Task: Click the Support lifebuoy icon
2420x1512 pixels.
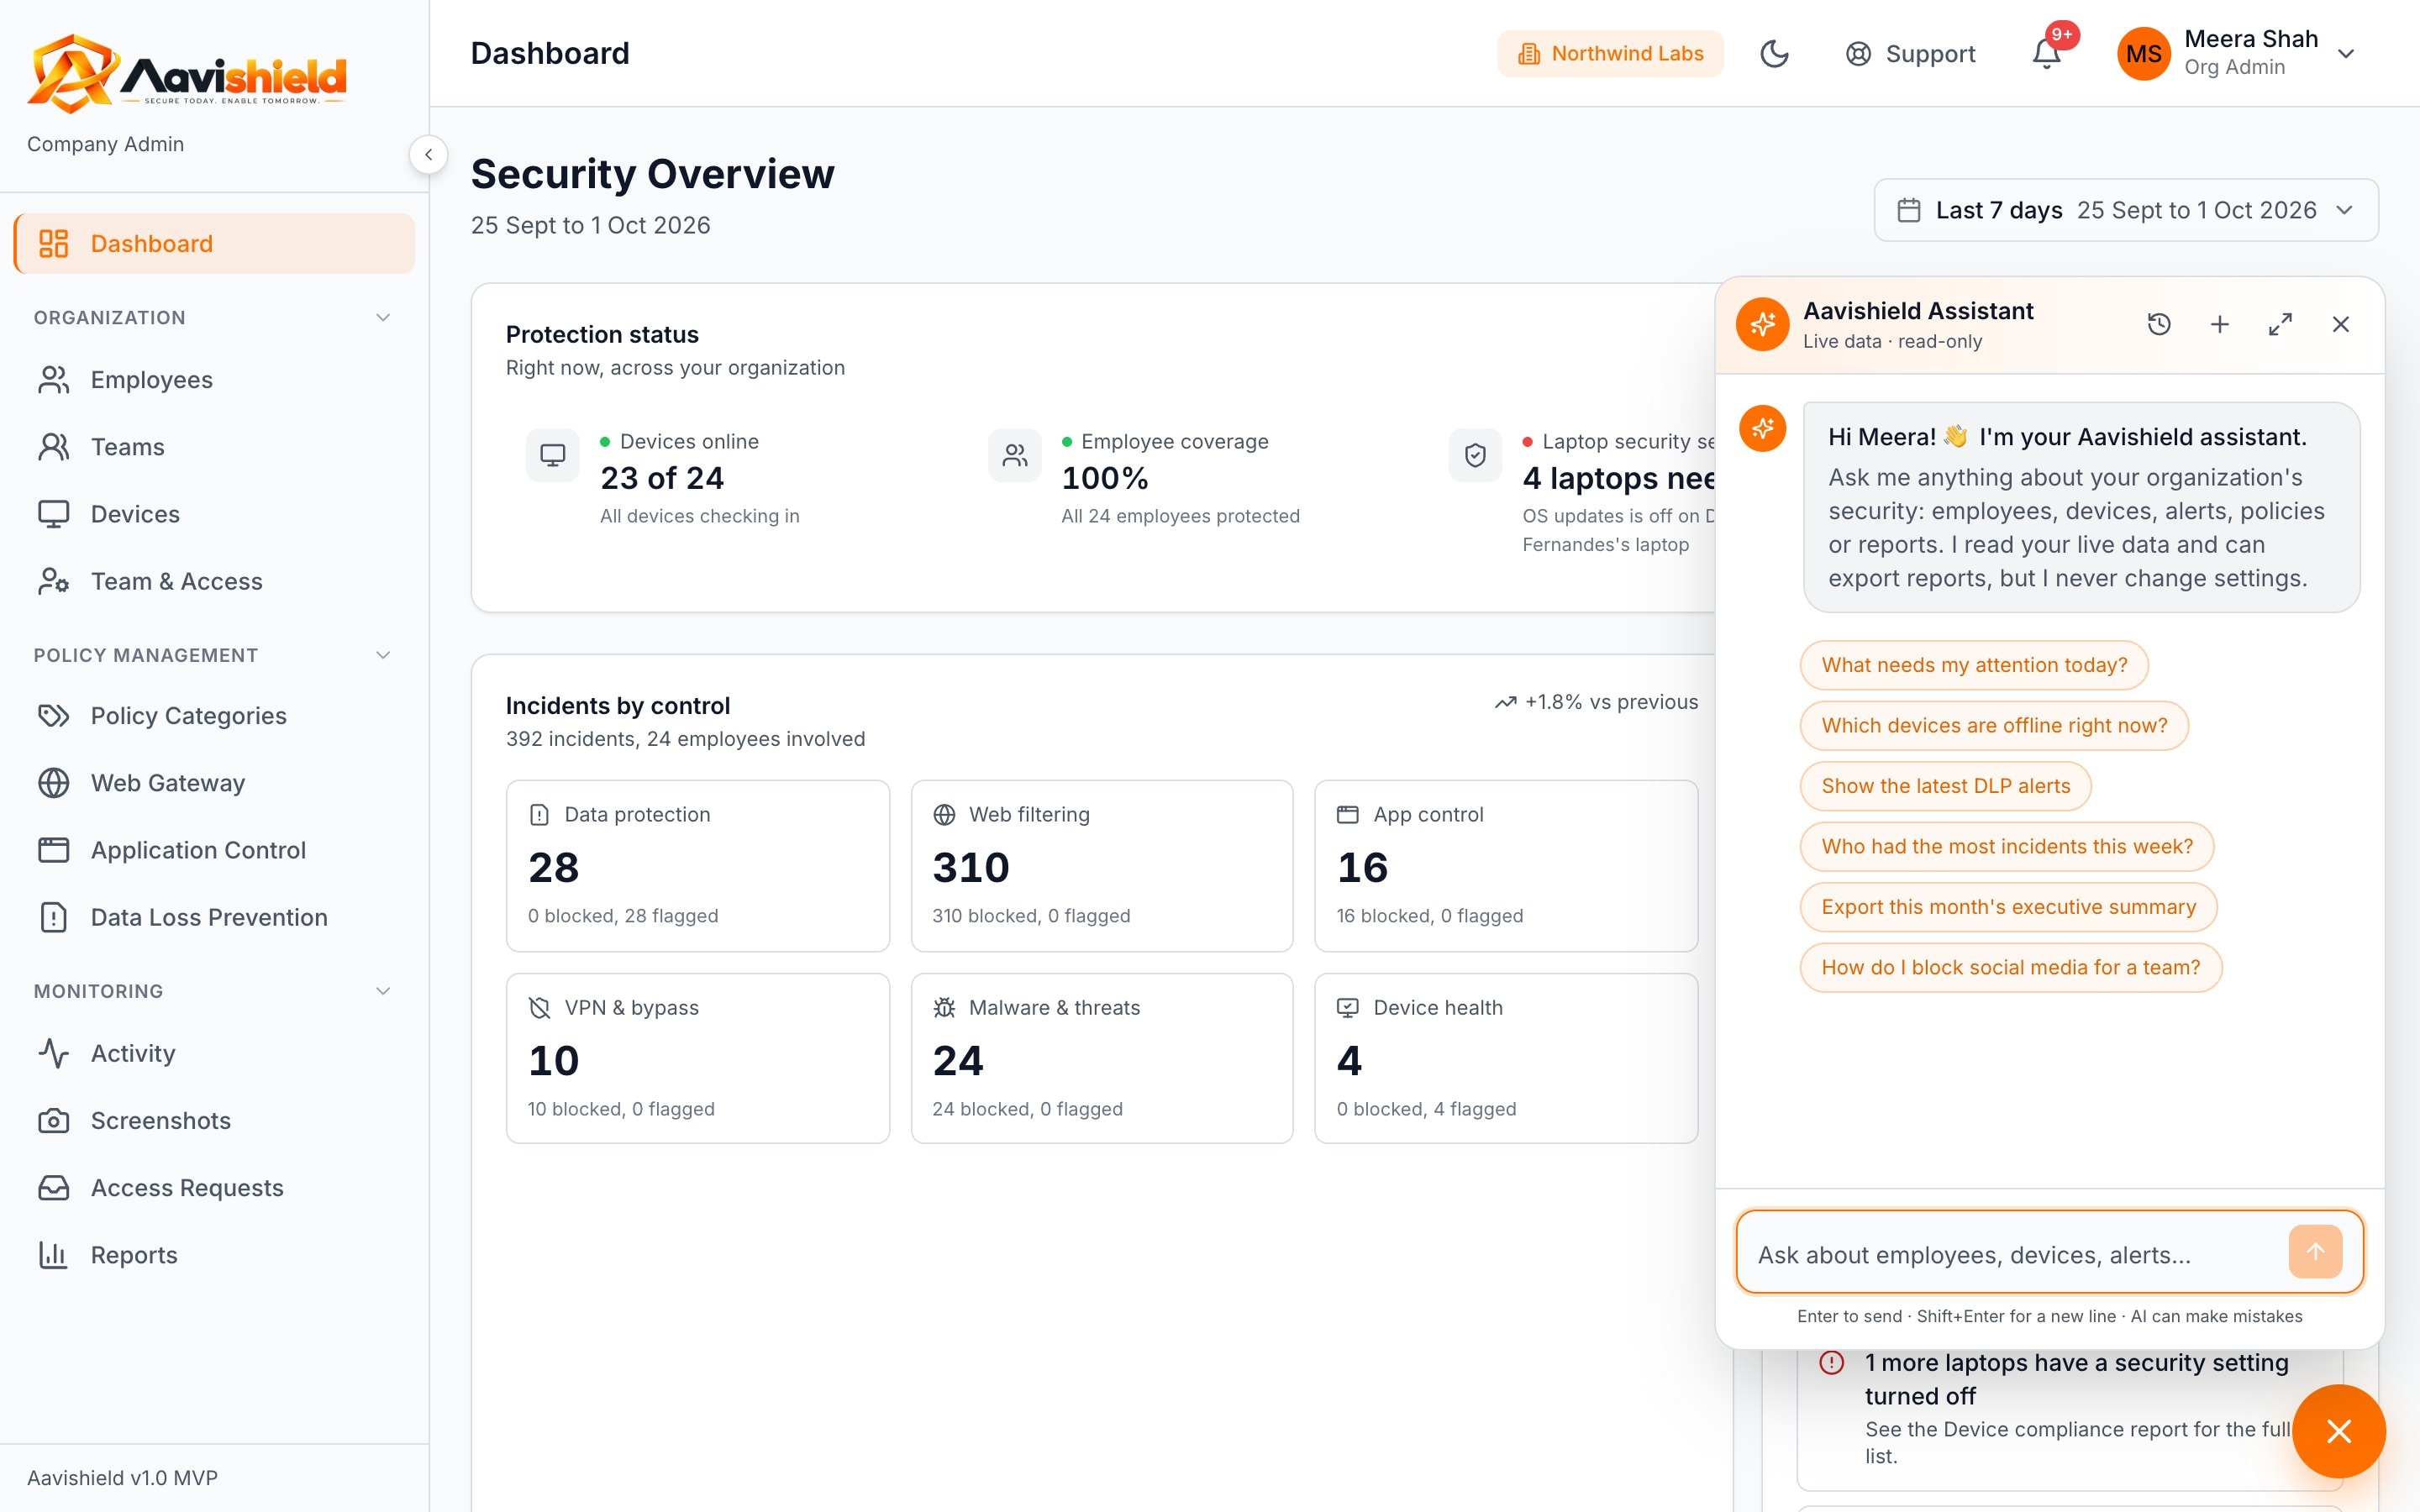Action: [x=1858, y=54]
